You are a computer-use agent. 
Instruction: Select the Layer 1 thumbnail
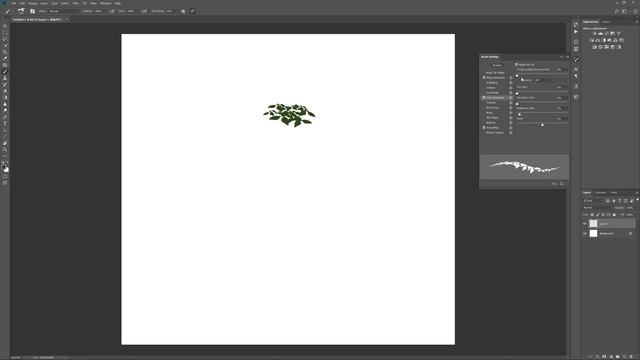[593, 223]
